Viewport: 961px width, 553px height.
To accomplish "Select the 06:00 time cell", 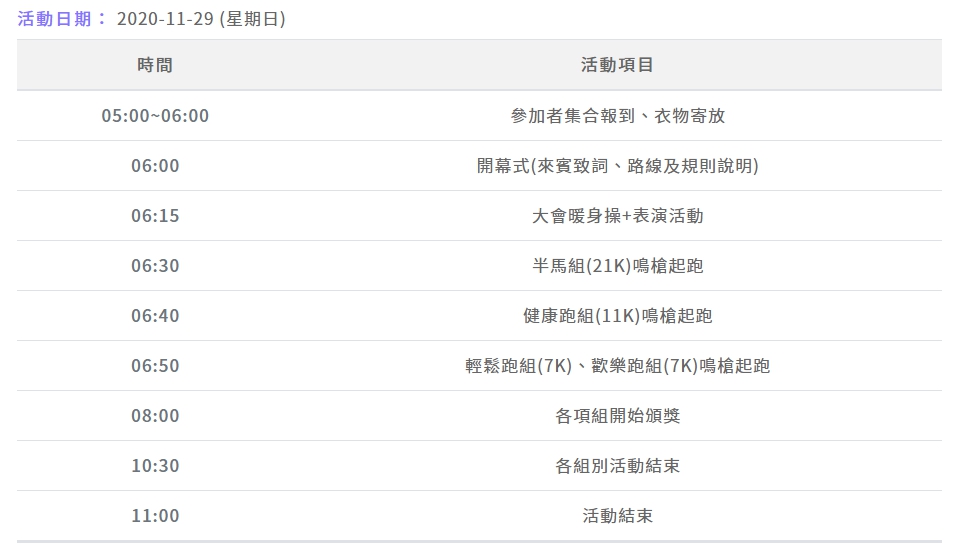I will (155, 166).
